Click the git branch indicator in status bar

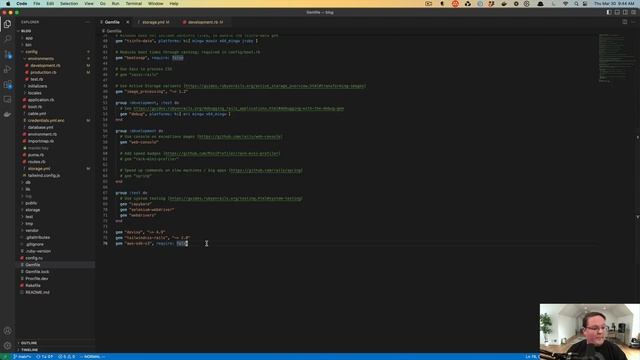22,357
